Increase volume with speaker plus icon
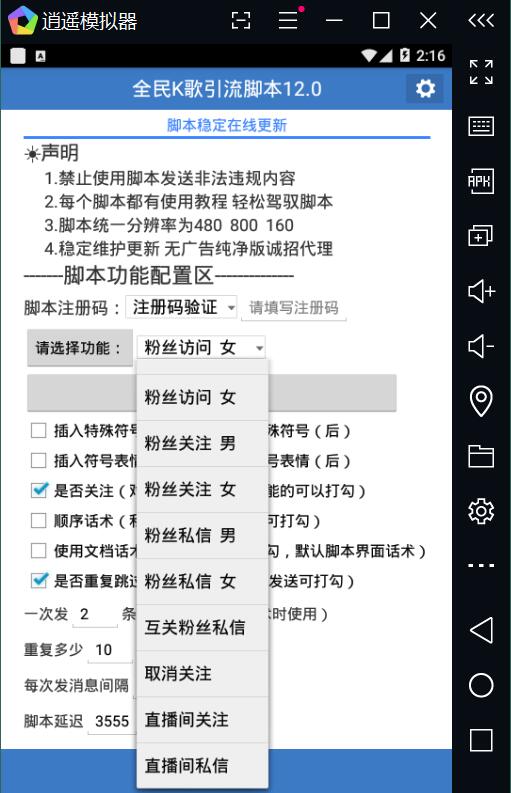 tap(481, 291)
